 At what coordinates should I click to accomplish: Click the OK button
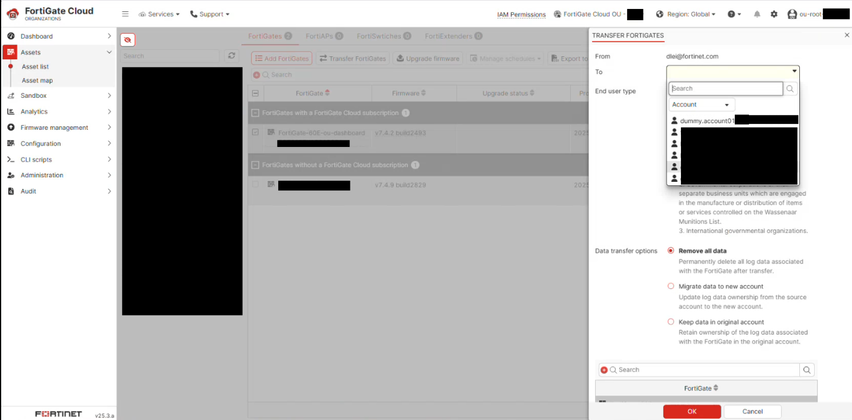[x=692, y=411]
